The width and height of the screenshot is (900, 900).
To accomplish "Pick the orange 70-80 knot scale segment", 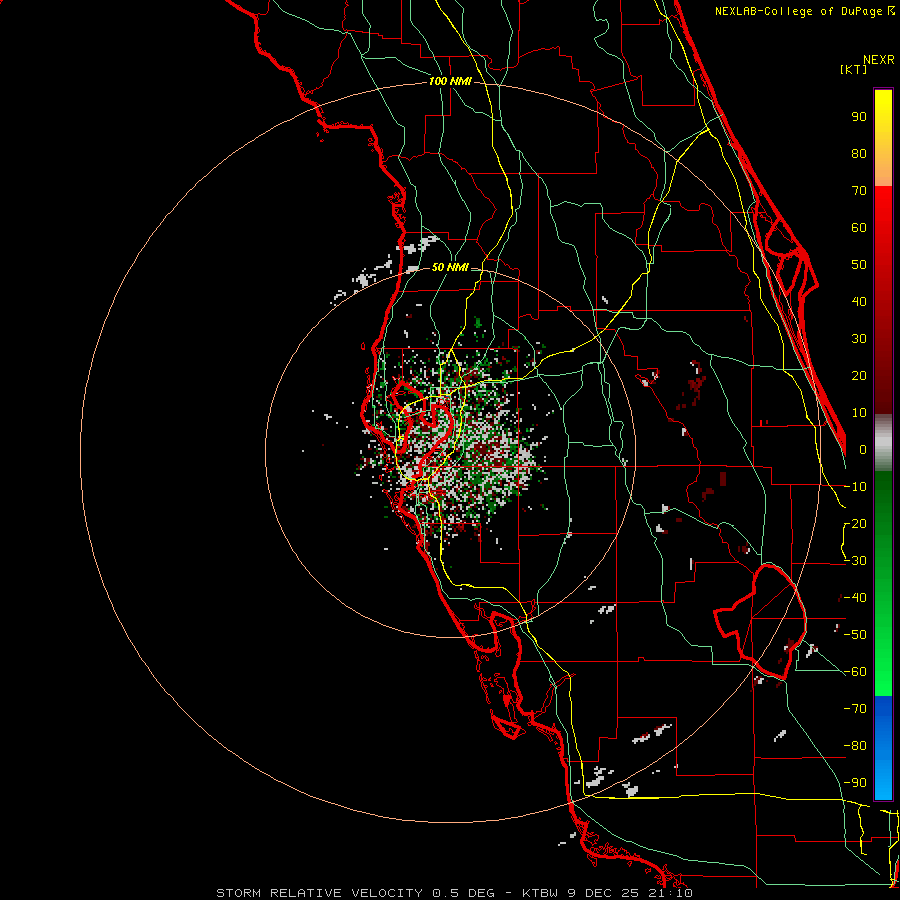I will pos(883,170).
